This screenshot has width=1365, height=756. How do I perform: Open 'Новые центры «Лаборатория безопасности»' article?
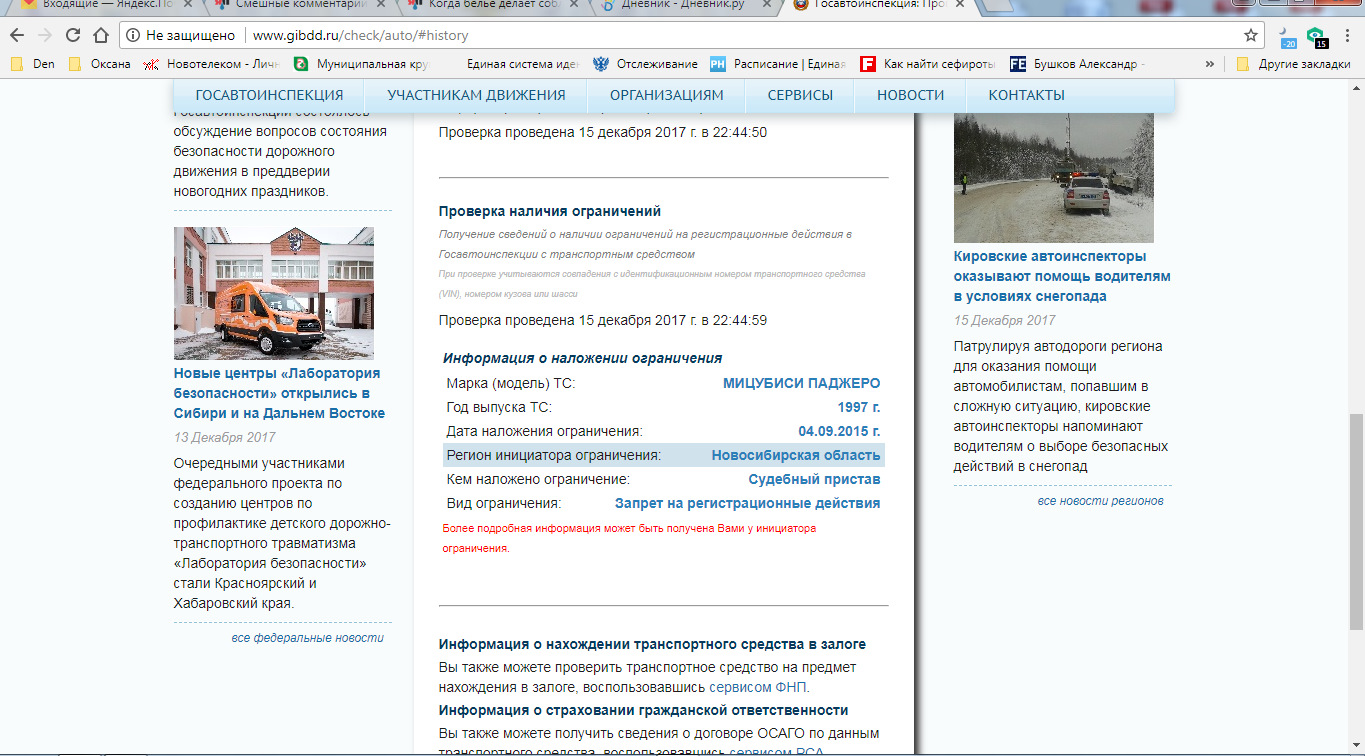[279, 393]
